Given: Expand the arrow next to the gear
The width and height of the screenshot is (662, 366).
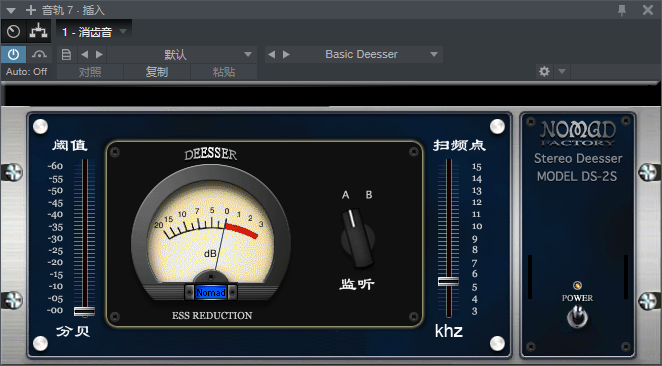Looking at the screenshot, I should 562,71.
